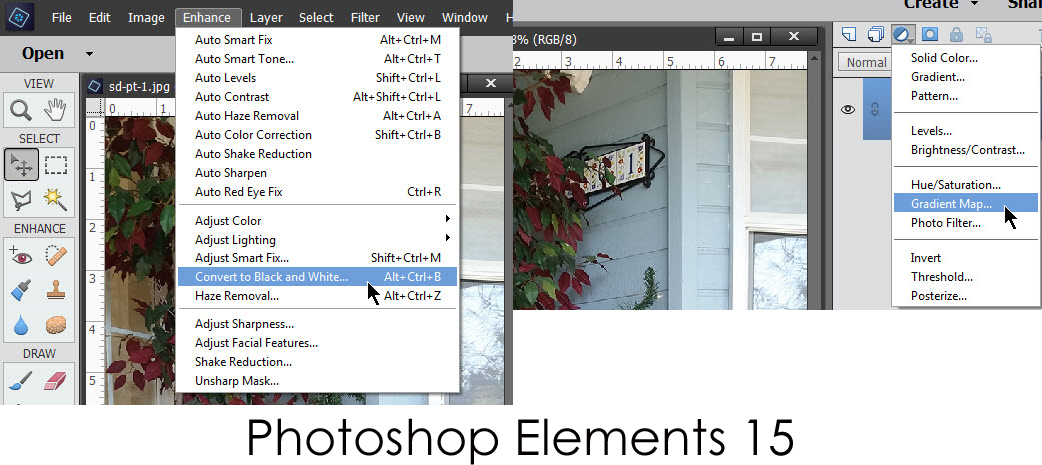The height and width of the screenshot is (465, 1042).
Task: Choose Auto Smart Tone
Action: click(318, 59)
